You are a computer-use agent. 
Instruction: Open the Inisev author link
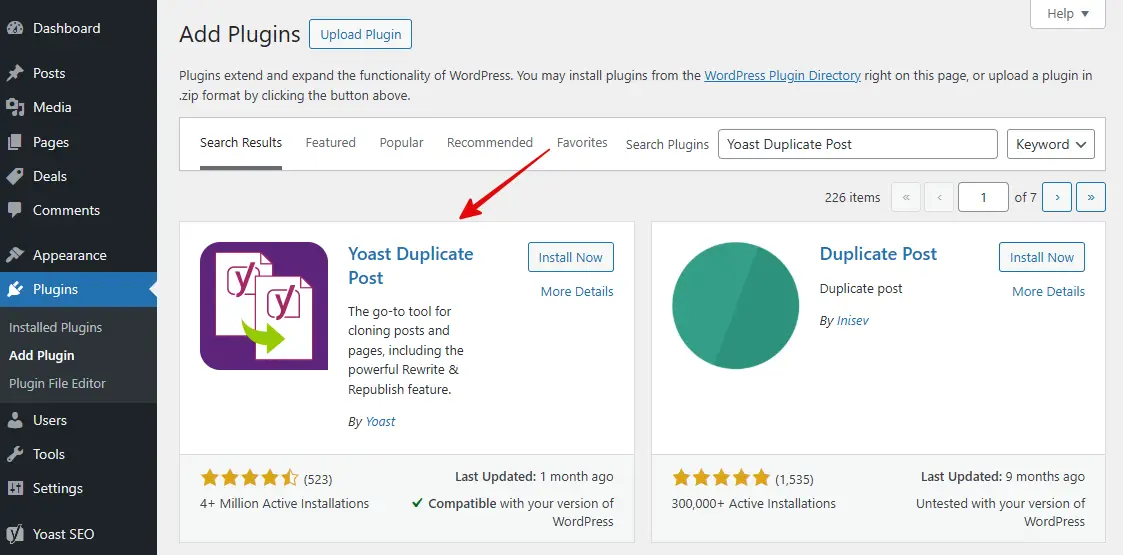click(x=853, y=320)
